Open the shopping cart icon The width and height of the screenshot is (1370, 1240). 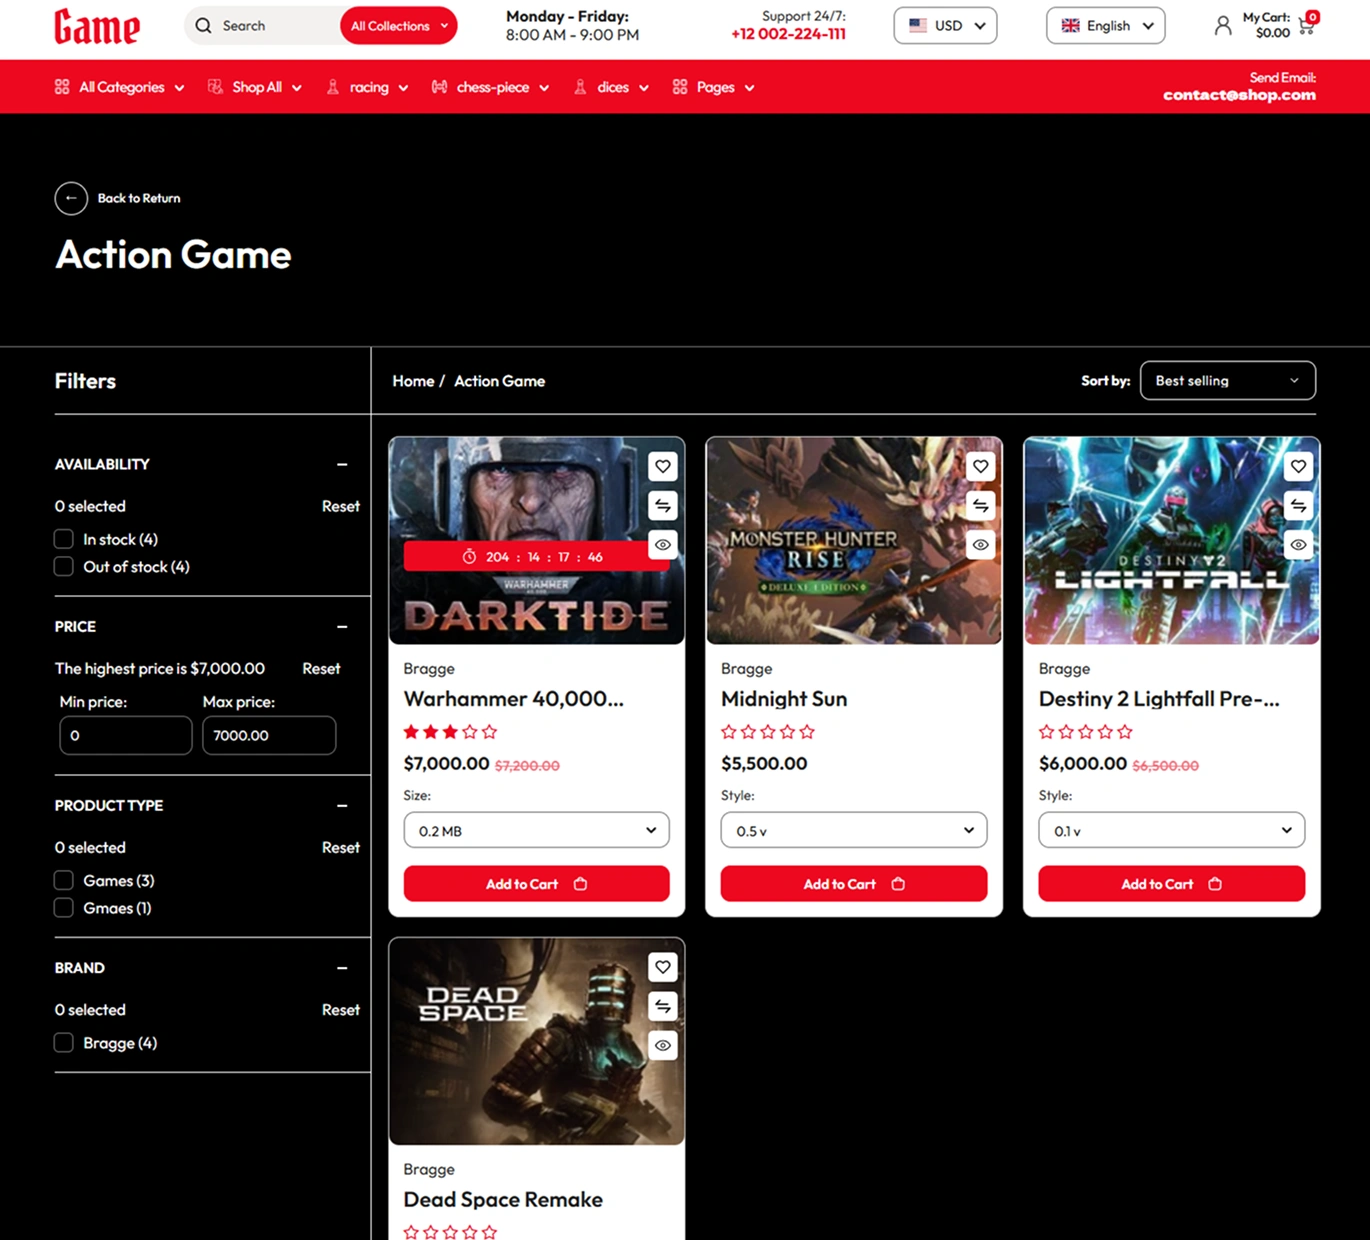coord(1306,27)
